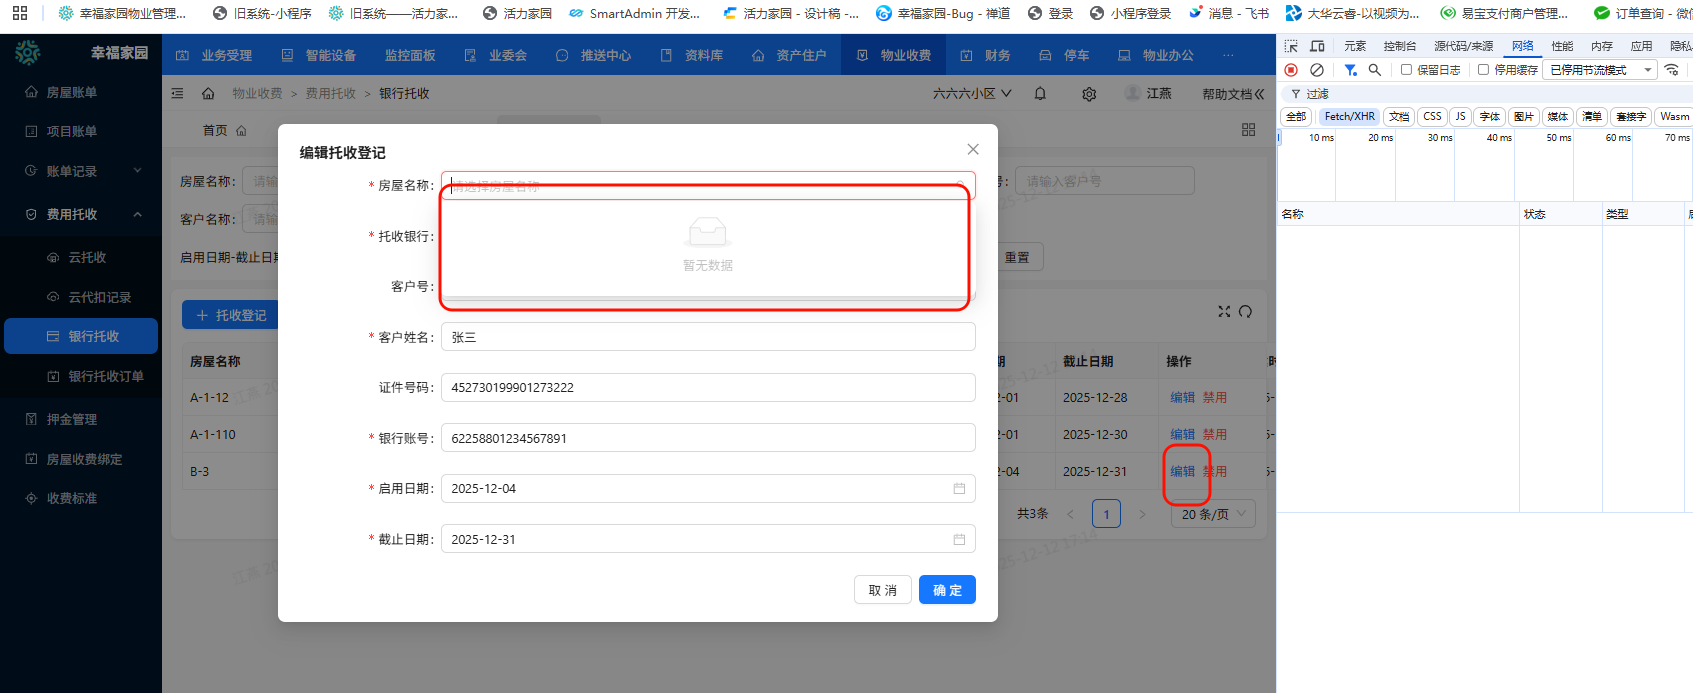1693x693 pixels.
Task: Toggle the DevTools device toolbar icon
Action: [x=1317, y=46]
